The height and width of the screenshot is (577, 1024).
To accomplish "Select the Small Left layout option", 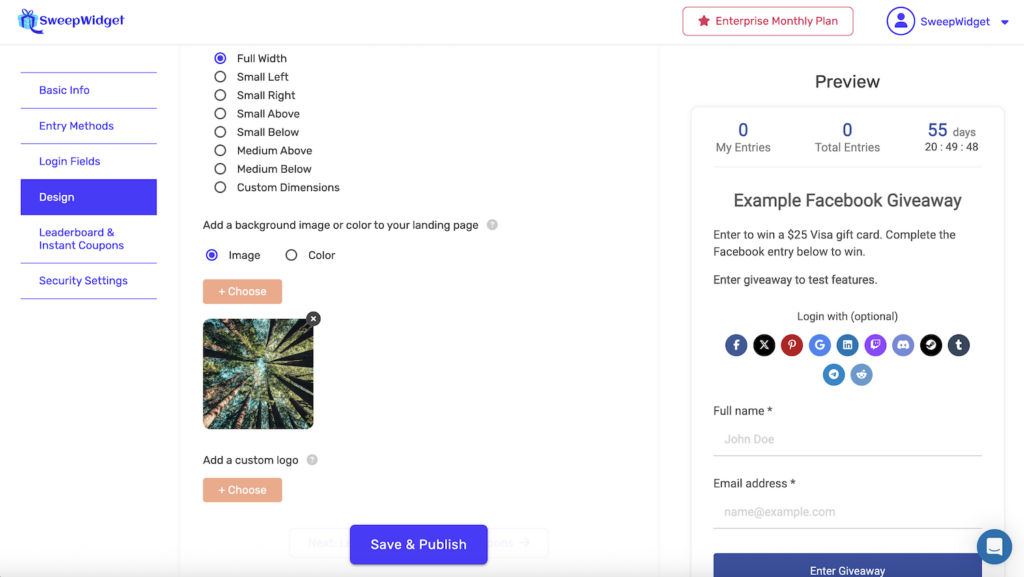I will click(x=220, y=77).
